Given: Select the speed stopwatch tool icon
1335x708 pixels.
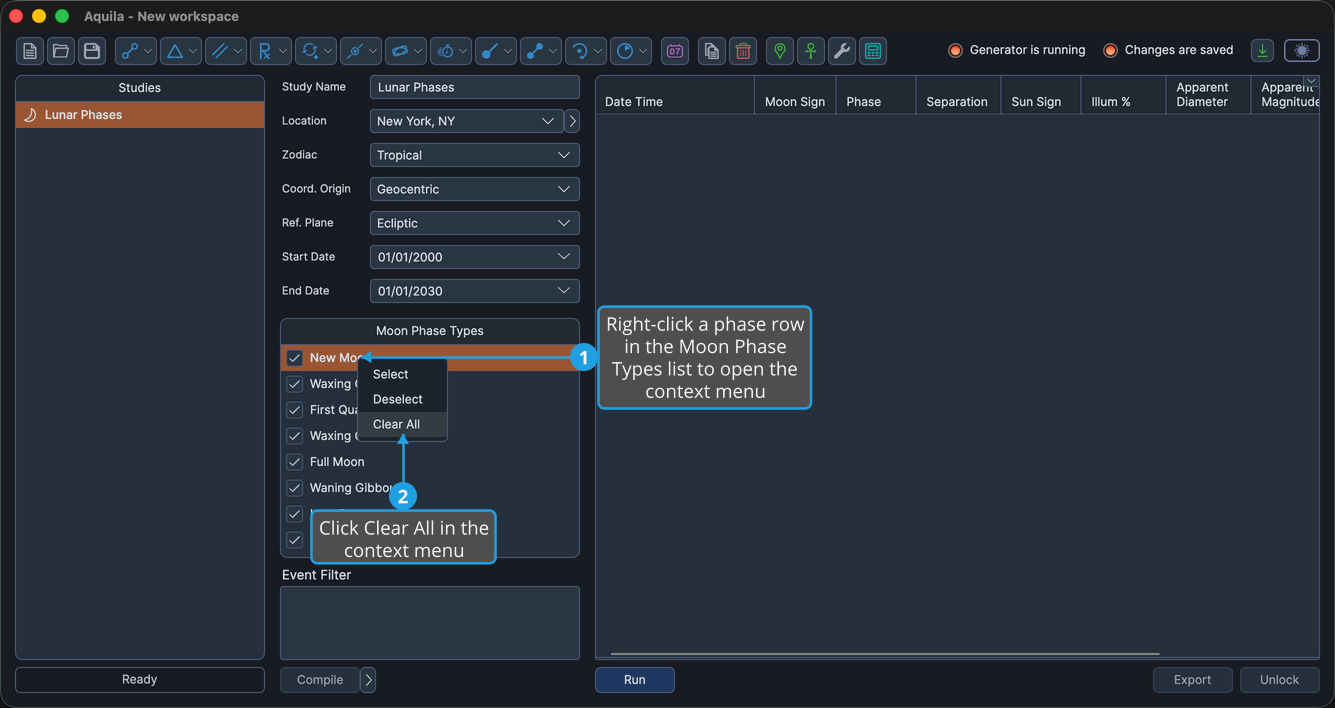Looking at the screenshot, I should click(445, 51).
